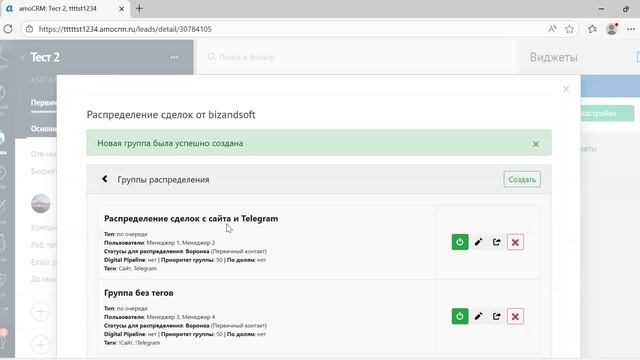Add page to favorites star

click(569, 29)
